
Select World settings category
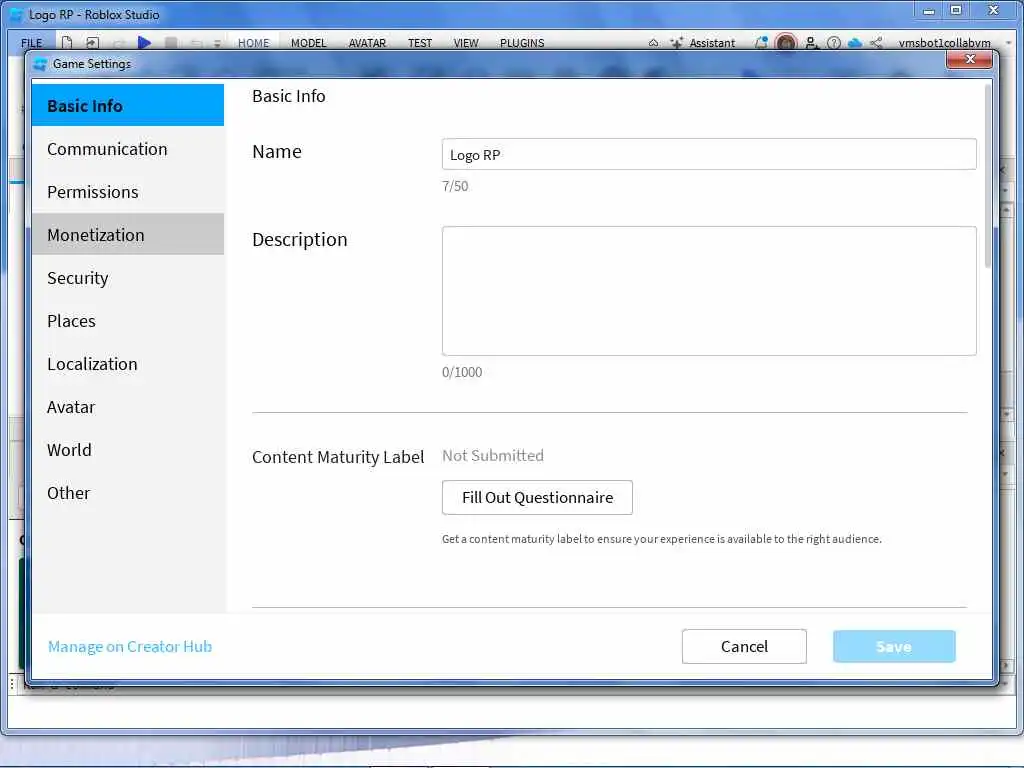click(x=127, y=450)
